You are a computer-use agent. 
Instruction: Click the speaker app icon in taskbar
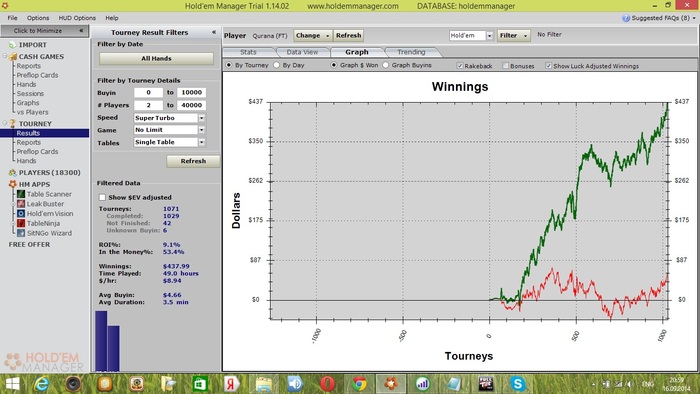tap(296, 384)
